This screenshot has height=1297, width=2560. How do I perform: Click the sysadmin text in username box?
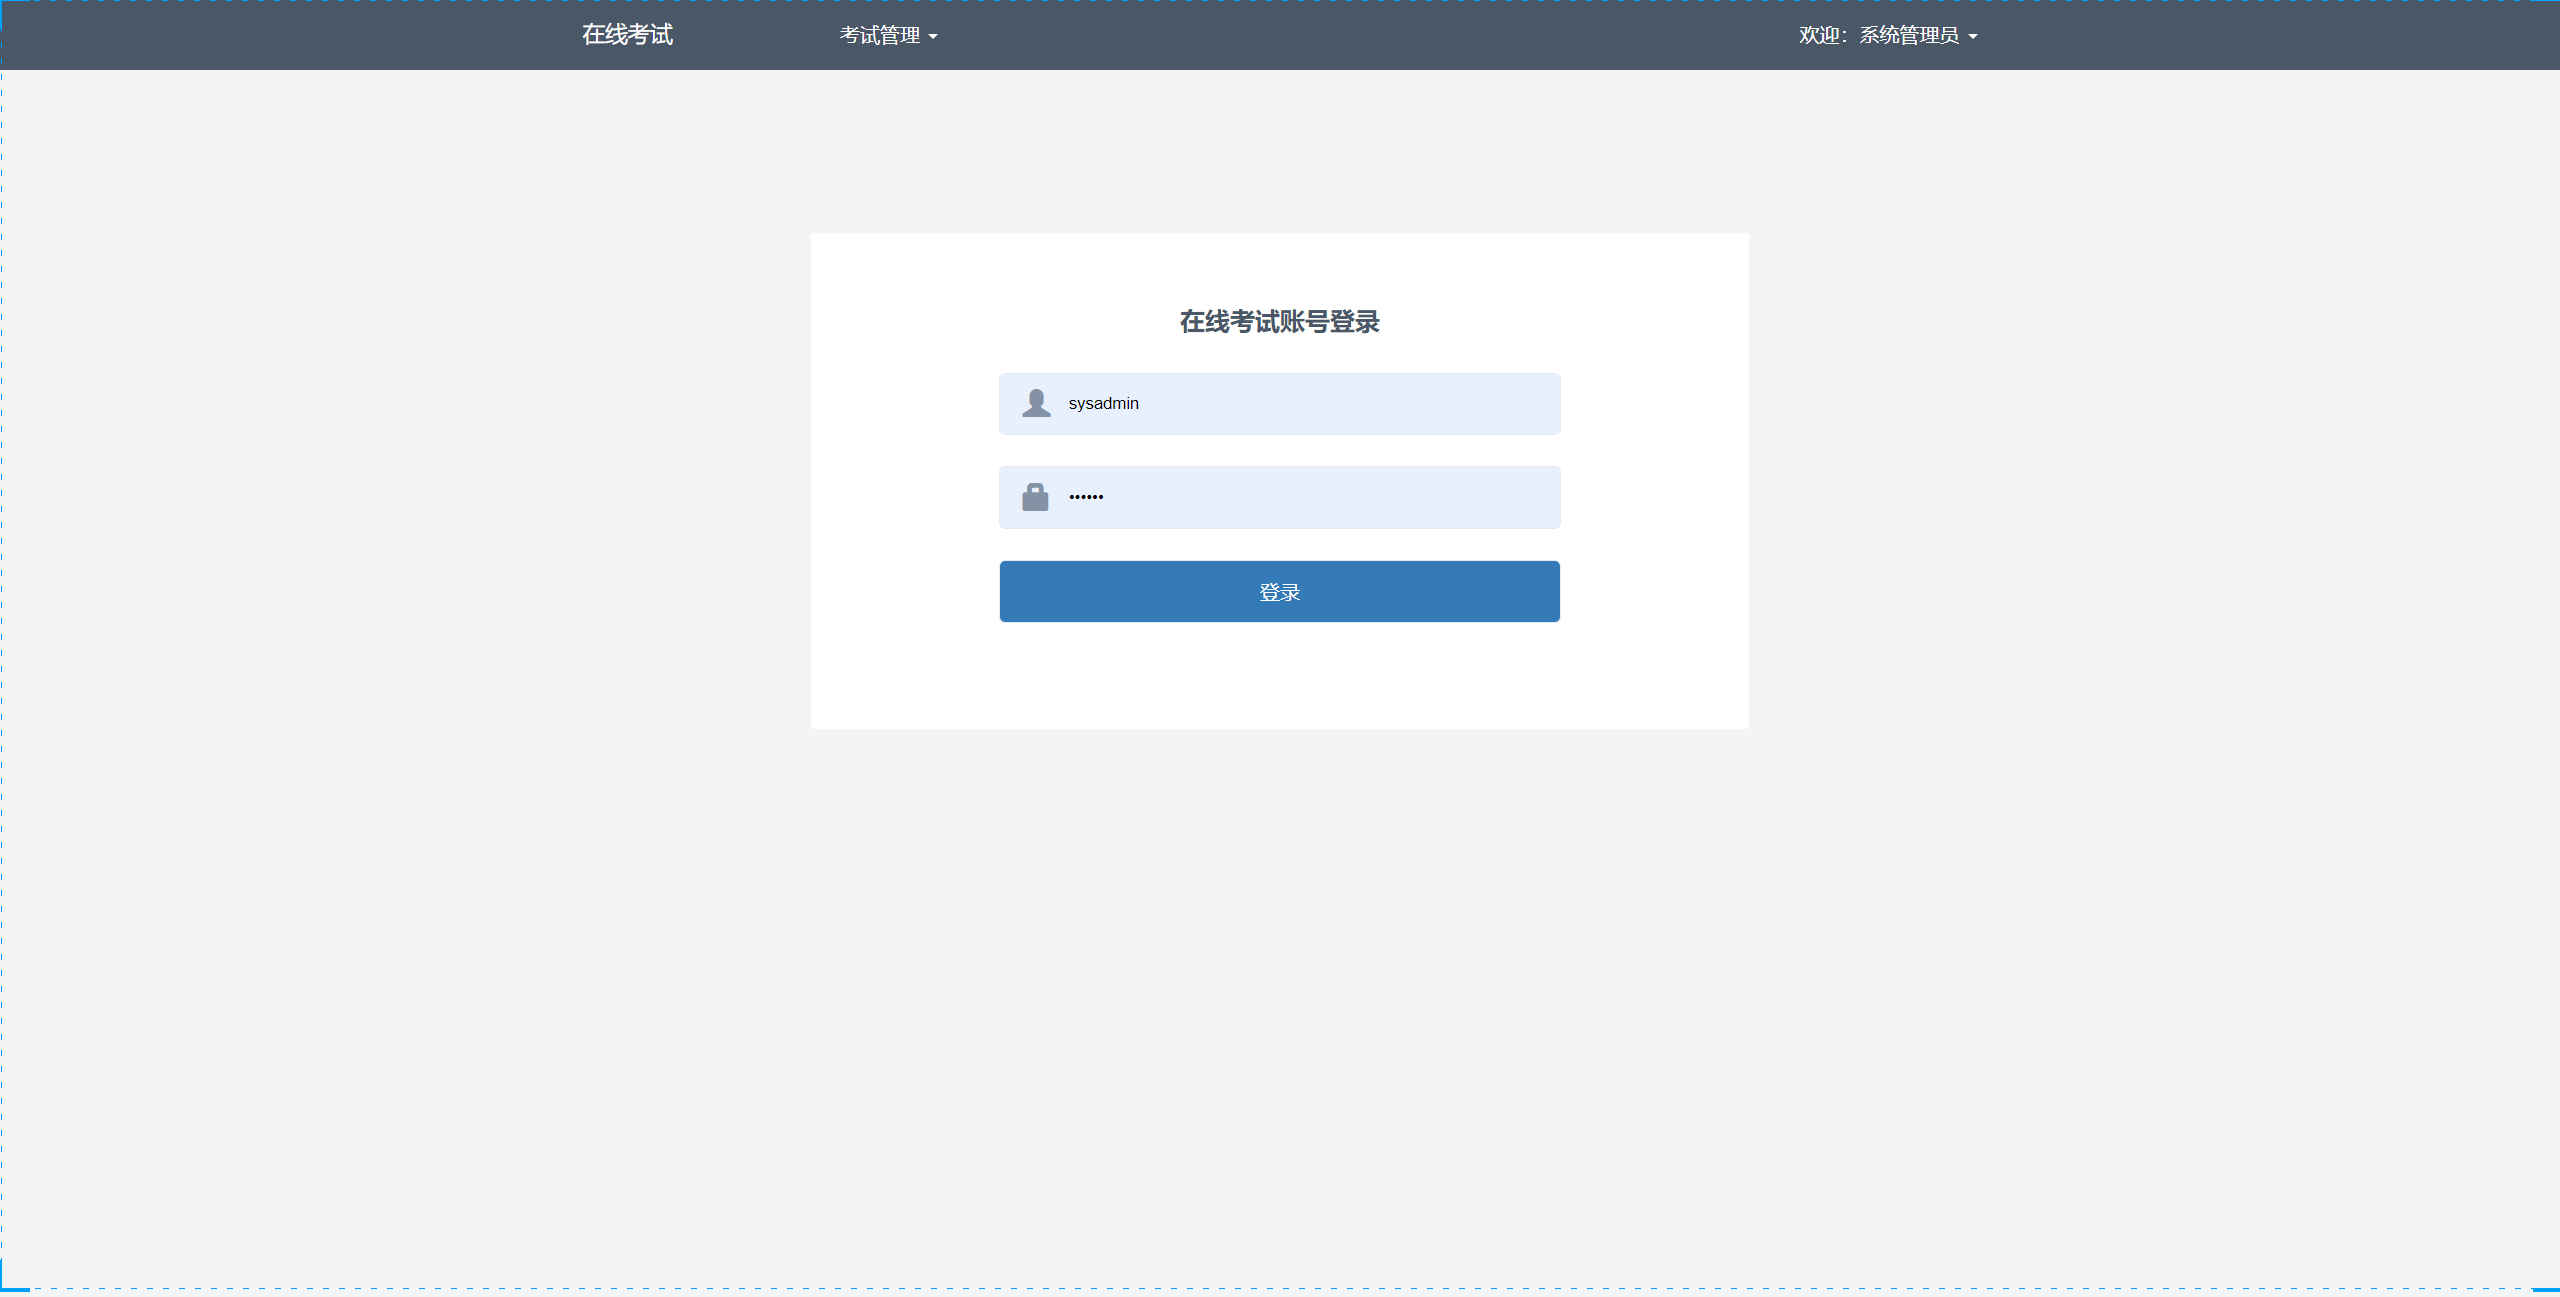coord(1103,403)
